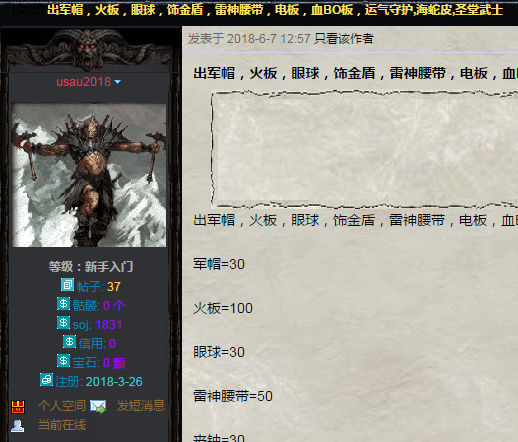Click the barbarian avatar image
Image resolution: width=518 pixels, height=442 pixels.
click(89, 175)
